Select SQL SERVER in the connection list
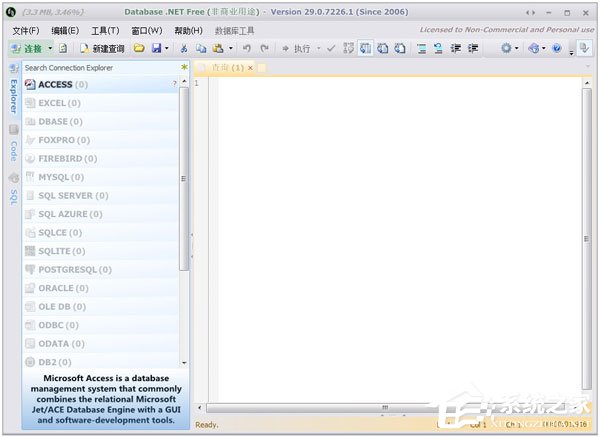The width and height of the screenshot is (600, 437). click(72, 196)
